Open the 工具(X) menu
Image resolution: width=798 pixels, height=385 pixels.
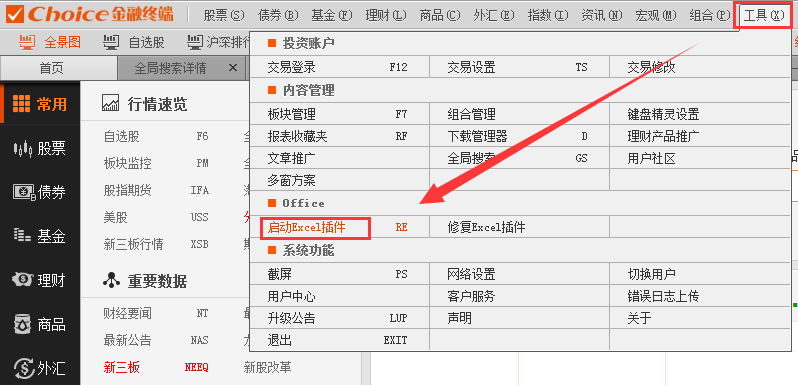tap(764, 15)
